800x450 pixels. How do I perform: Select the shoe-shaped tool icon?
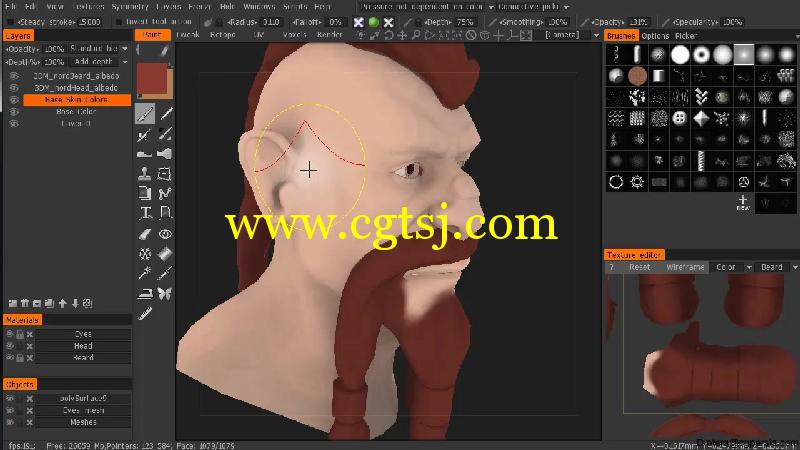tap(145, 154)
